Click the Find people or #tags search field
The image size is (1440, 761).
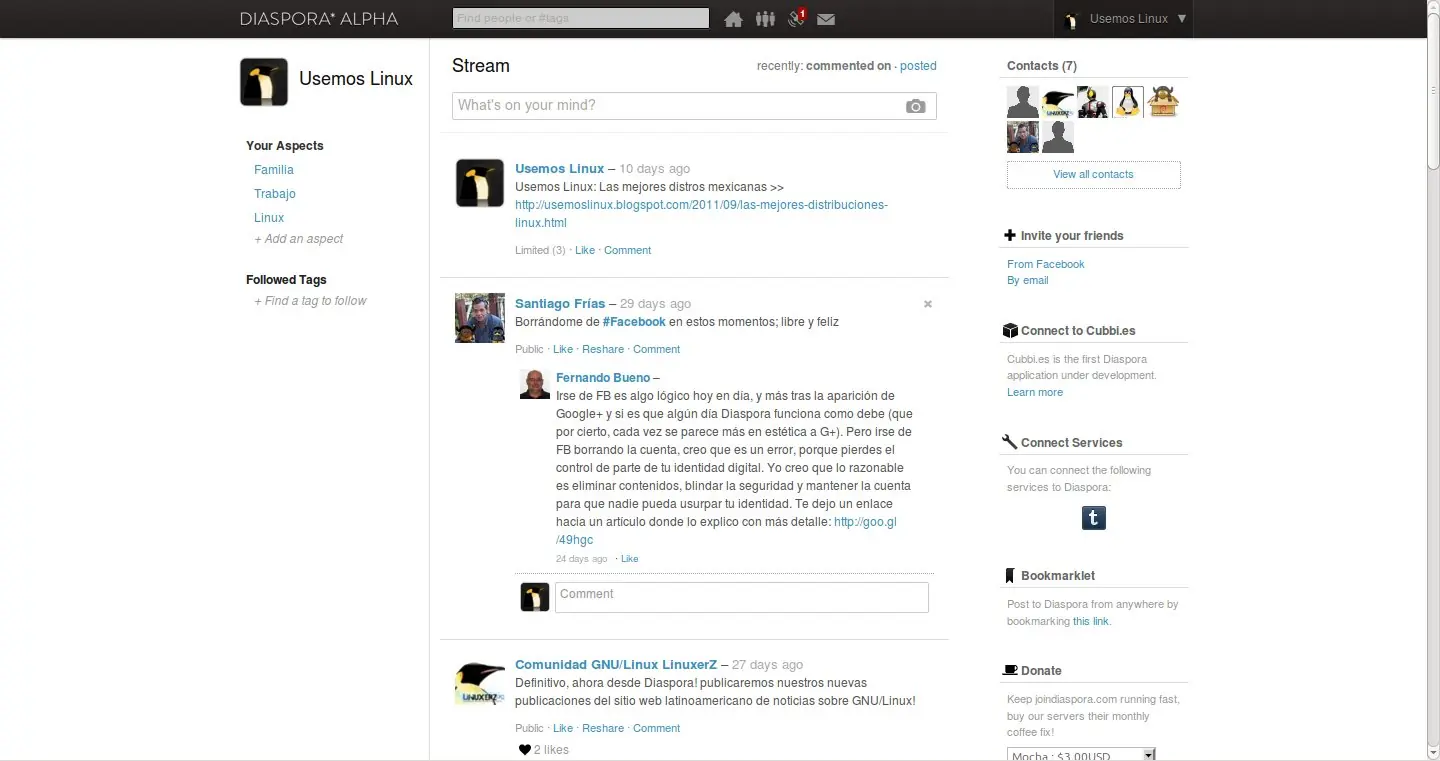580,18
